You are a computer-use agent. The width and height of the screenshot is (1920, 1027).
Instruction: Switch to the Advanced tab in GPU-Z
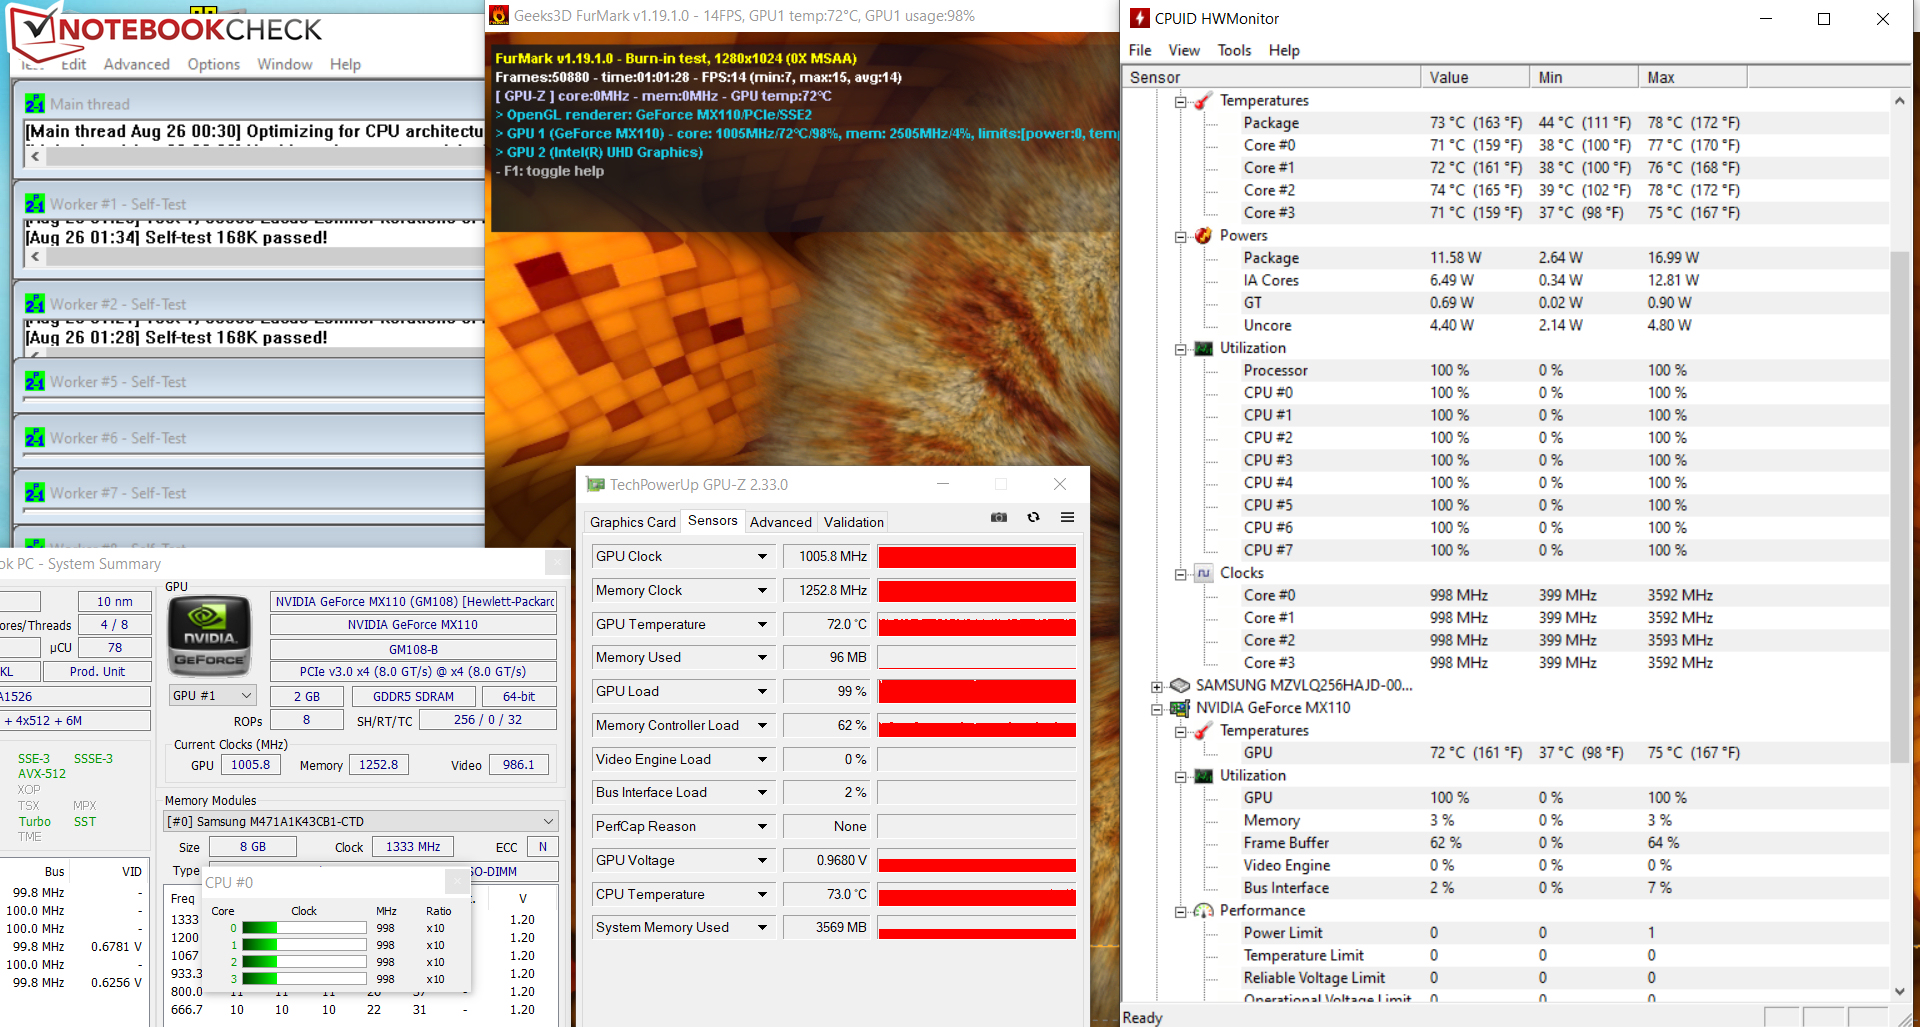click(x=781, y=522)
